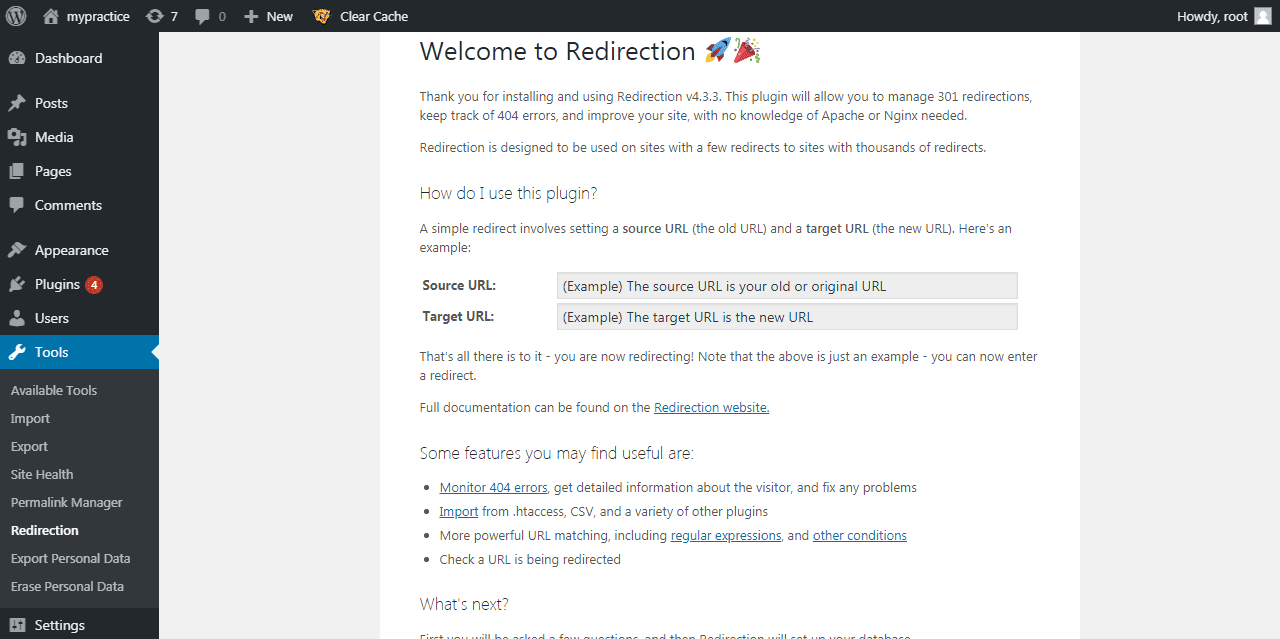1280x639 pixels.
Task: Click the Clear Cache cheetah icon
Action: coord(322,16)
